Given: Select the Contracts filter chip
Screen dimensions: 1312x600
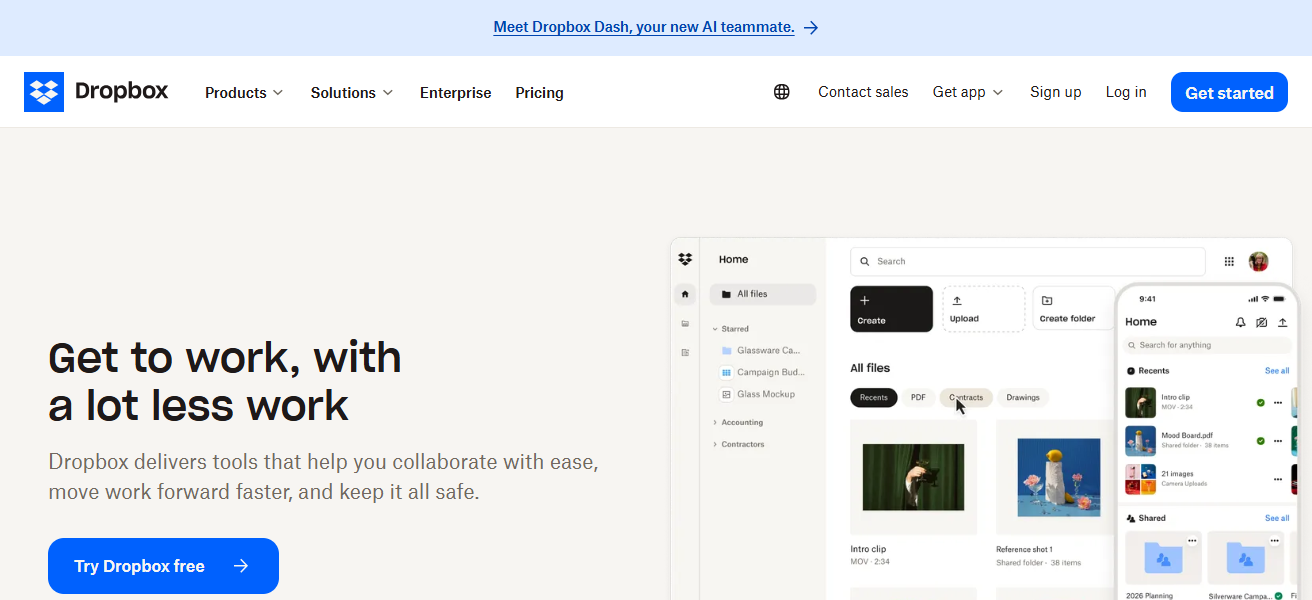Looking at the screenshot, I should (x=966, y=397).
